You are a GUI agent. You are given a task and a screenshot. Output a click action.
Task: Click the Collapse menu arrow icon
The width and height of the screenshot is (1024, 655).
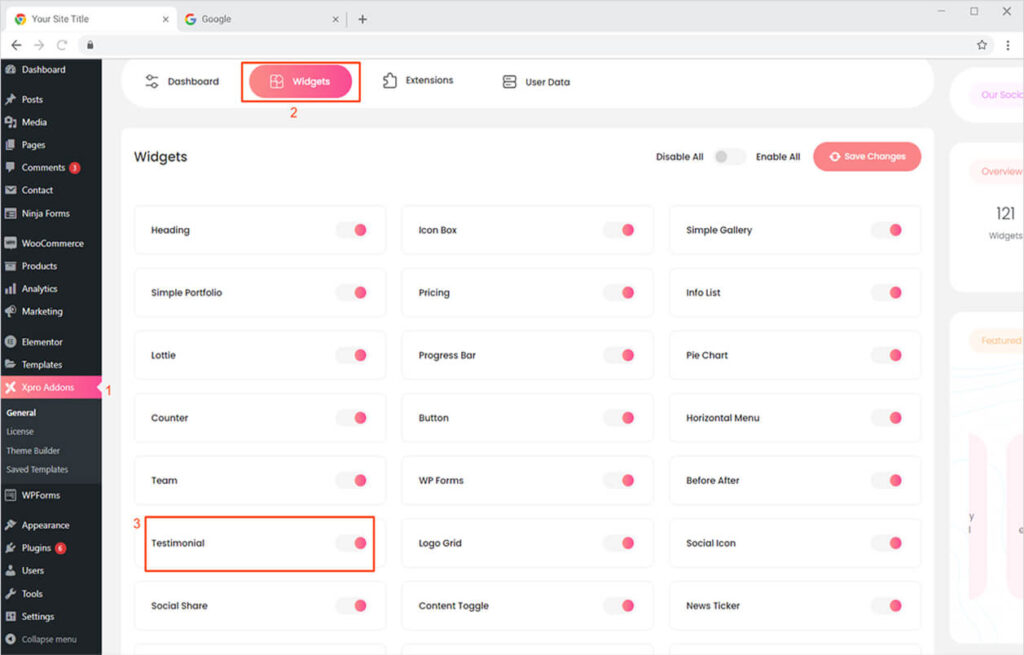[11, 639]
